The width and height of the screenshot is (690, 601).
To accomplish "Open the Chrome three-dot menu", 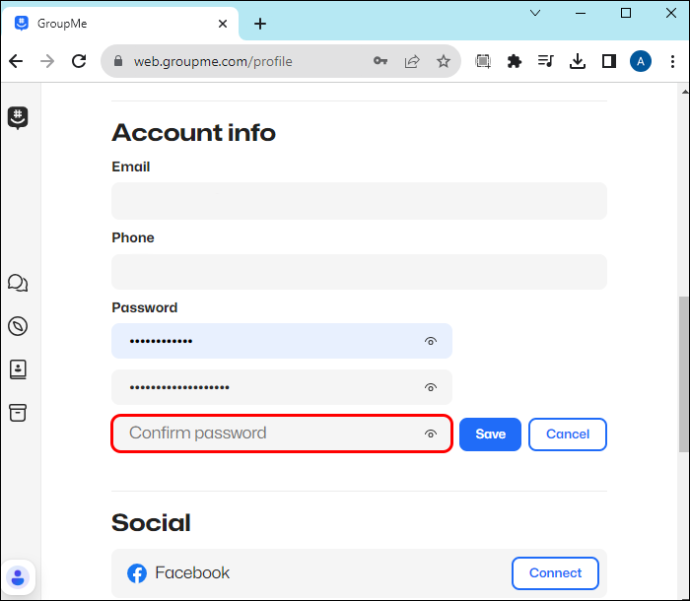I will [x=672, y=61].
